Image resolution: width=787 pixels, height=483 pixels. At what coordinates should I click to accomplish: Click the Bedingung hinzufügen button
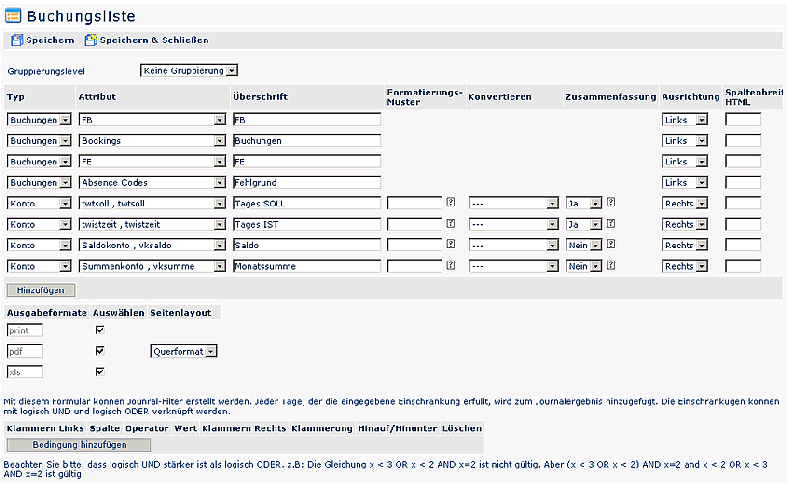coord(78,444)
